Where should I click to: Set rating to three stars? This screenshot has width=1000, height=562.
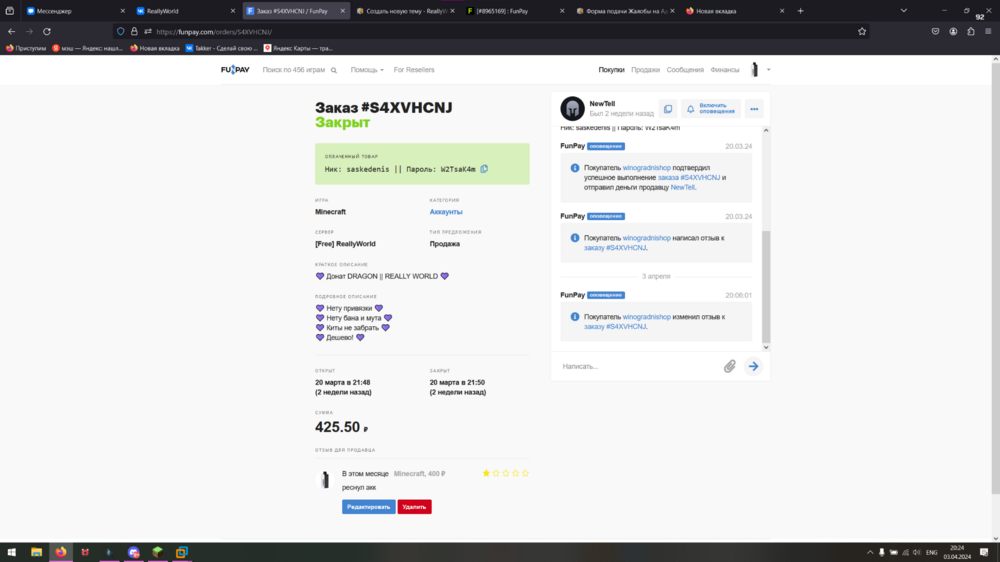point(506,473)
